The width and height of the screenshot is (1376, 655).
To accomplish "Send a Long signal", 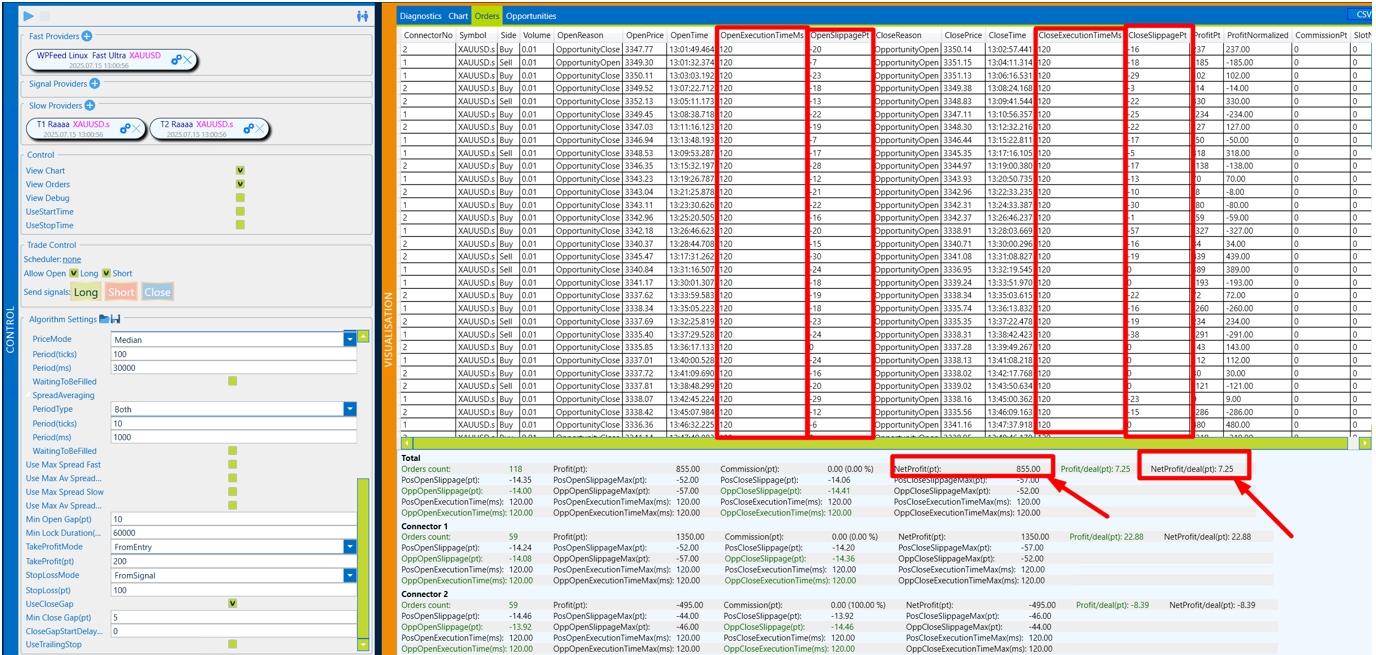I will point(86,292).
